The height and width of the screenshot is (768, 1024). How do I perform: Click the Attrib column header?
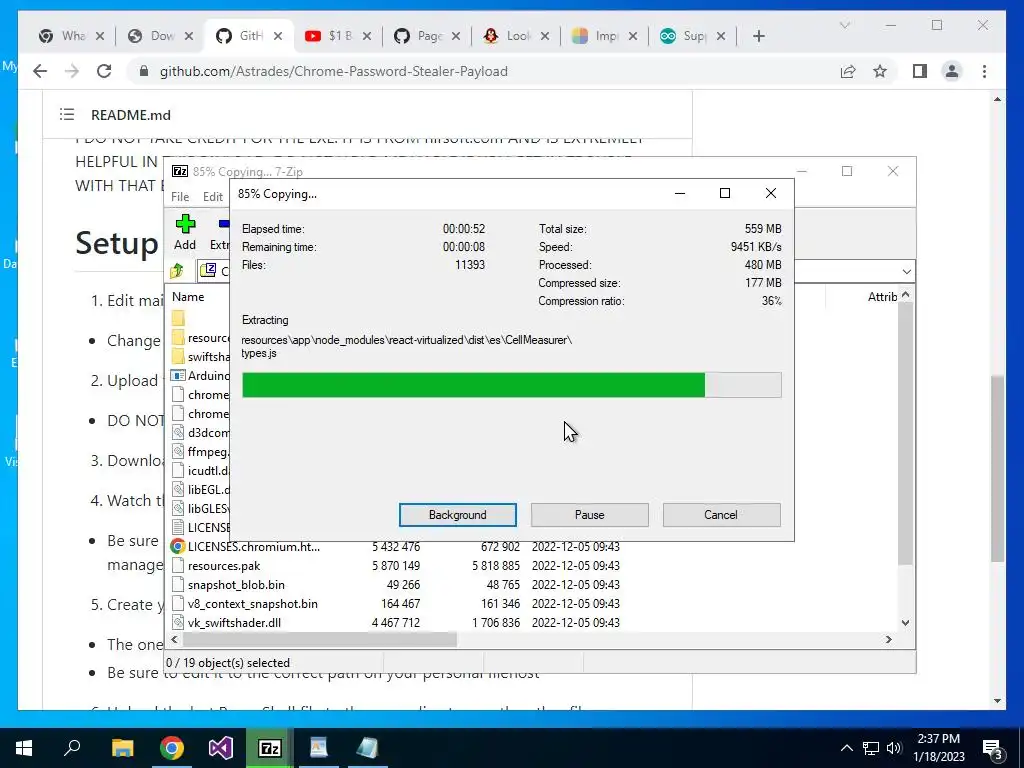click(882, 296)
